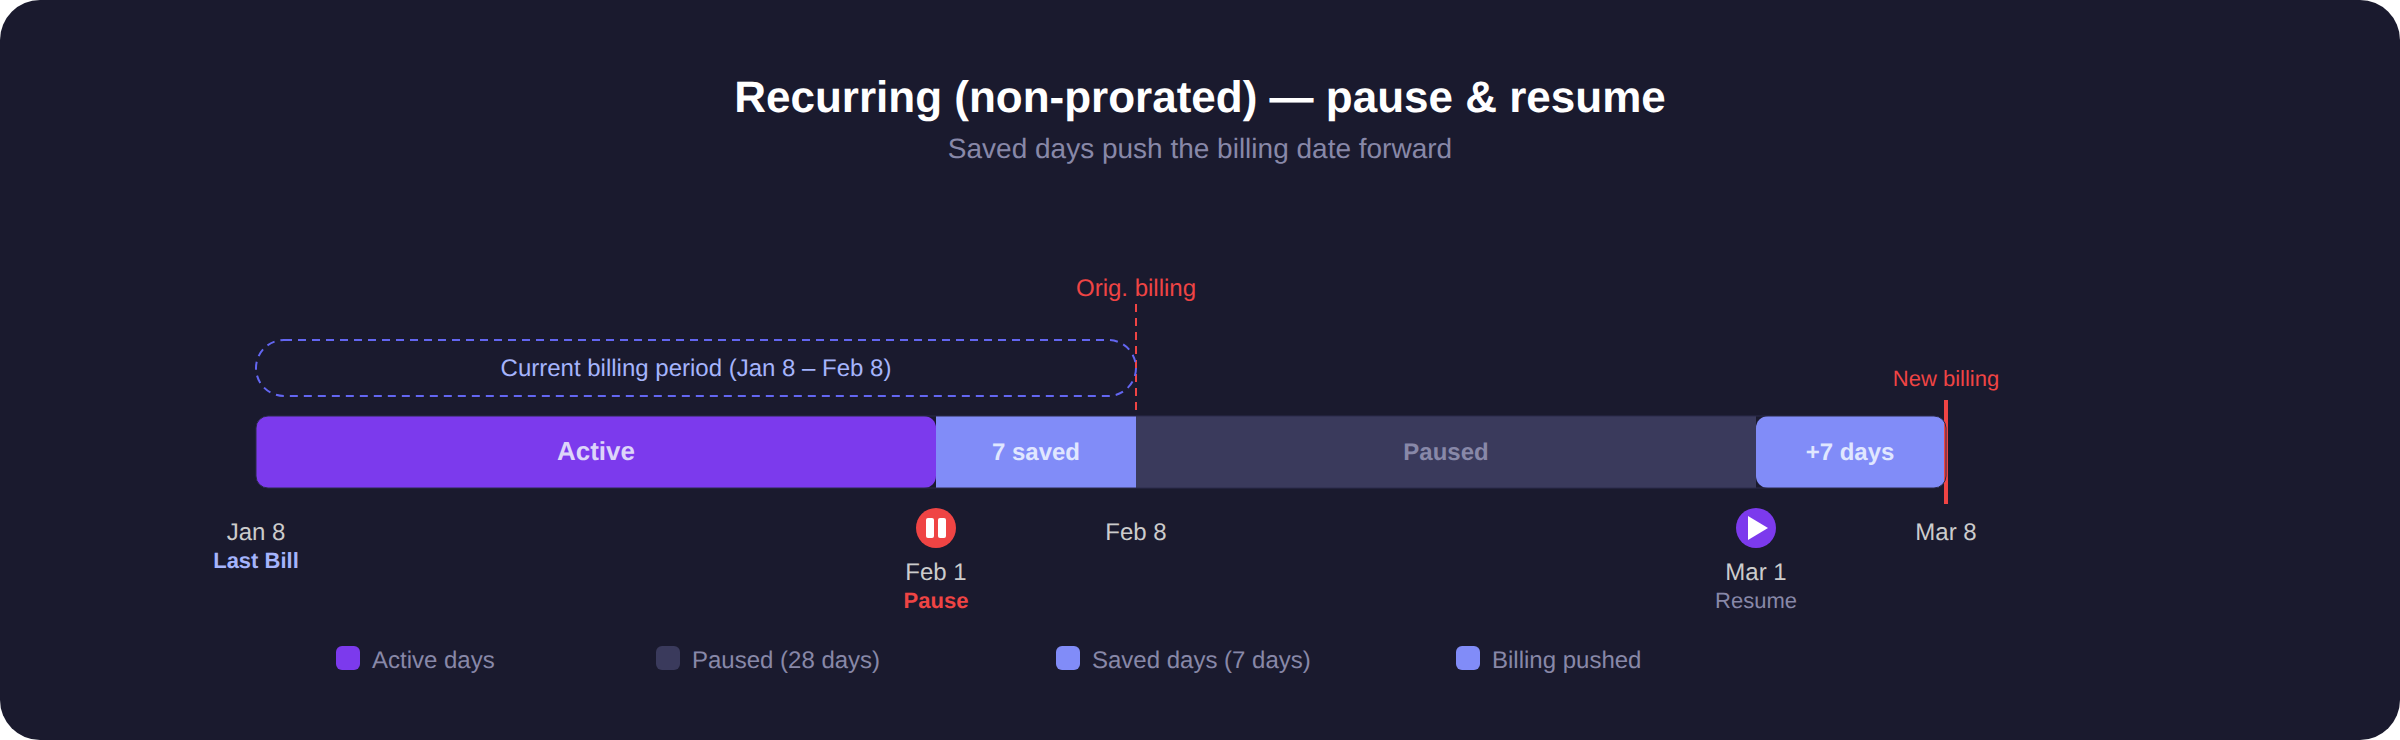Click the red pause icon at Feb 1
The width and height of the screenshot is (2400, 740).
[936, 528]
